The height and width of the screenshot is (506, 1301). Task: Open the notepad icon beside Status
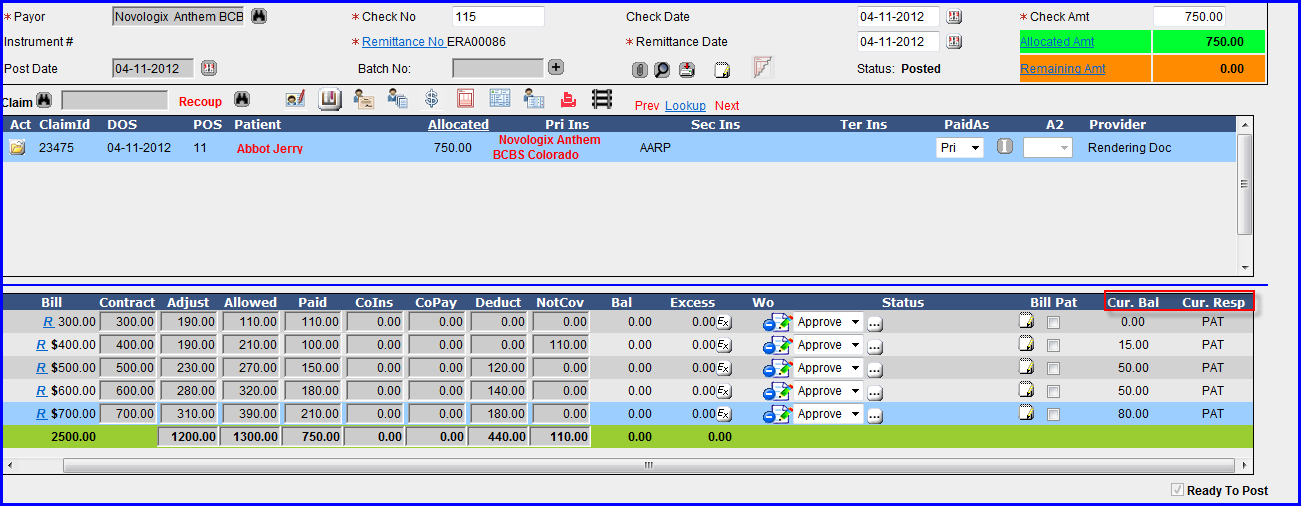pyautogui.click(x=722, y=70)
